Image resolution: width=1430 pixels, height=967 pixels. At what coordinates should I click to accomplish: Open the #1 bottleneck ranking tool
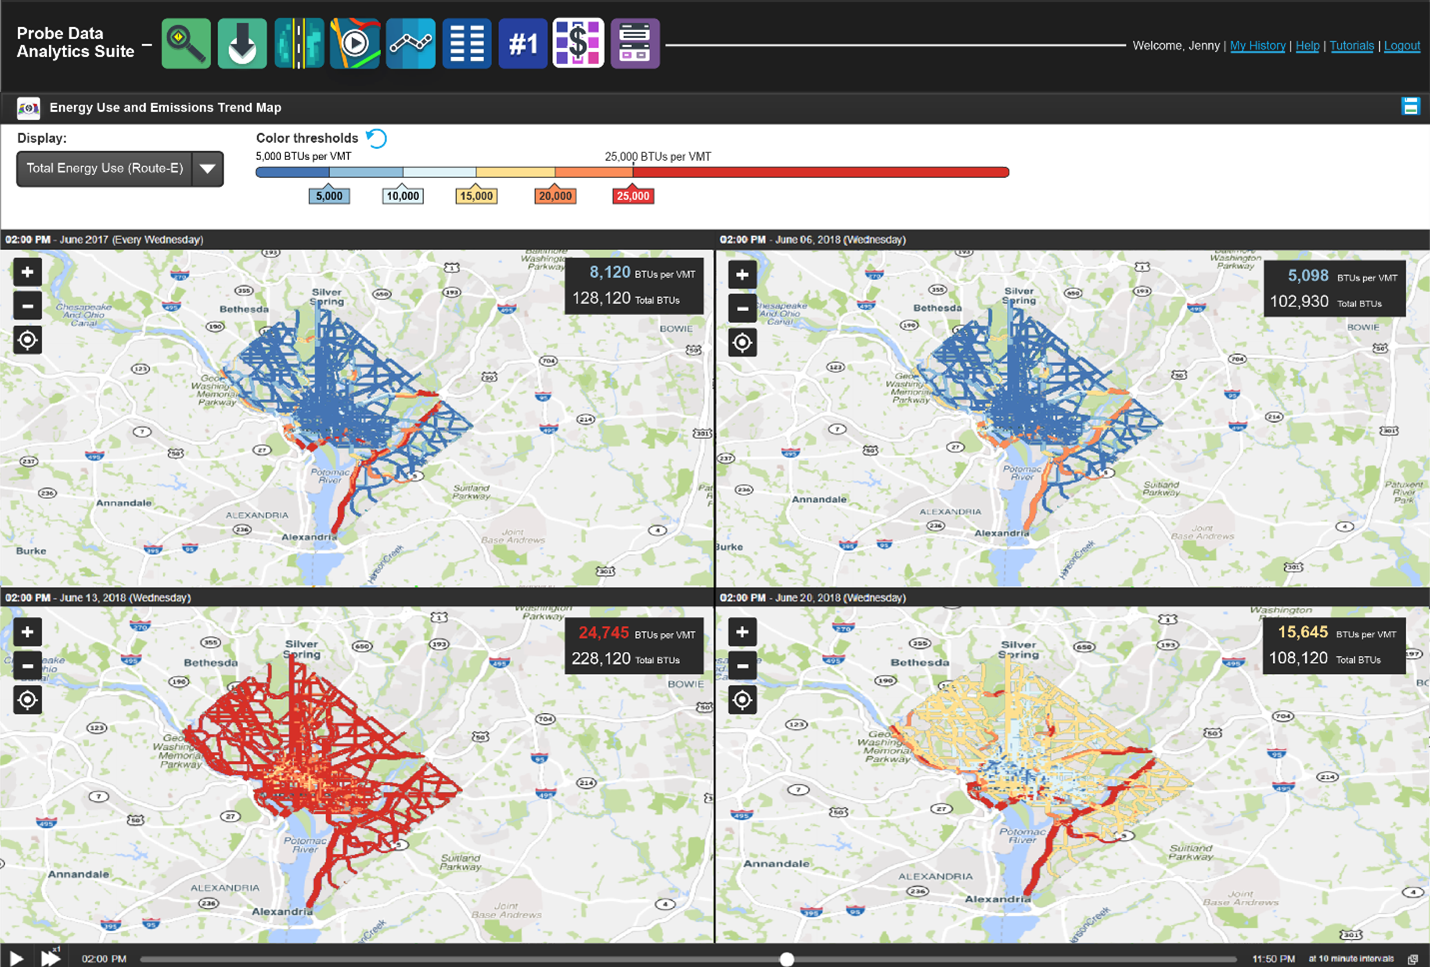[523, 43]
